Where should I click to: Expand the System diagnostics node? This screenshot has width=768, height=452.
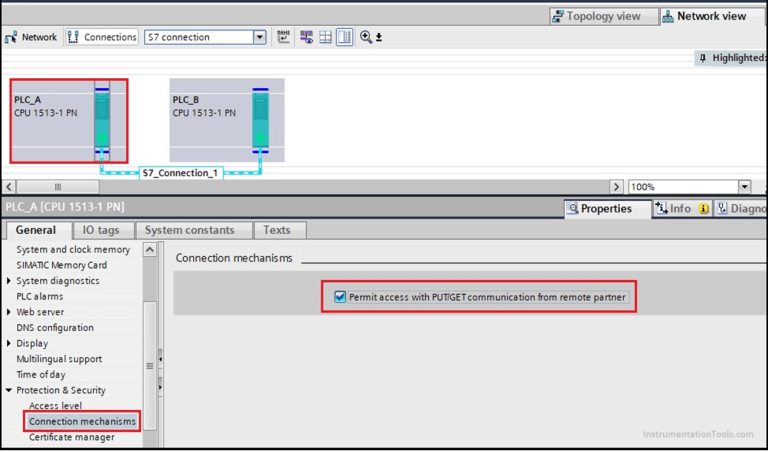(9, 281)
